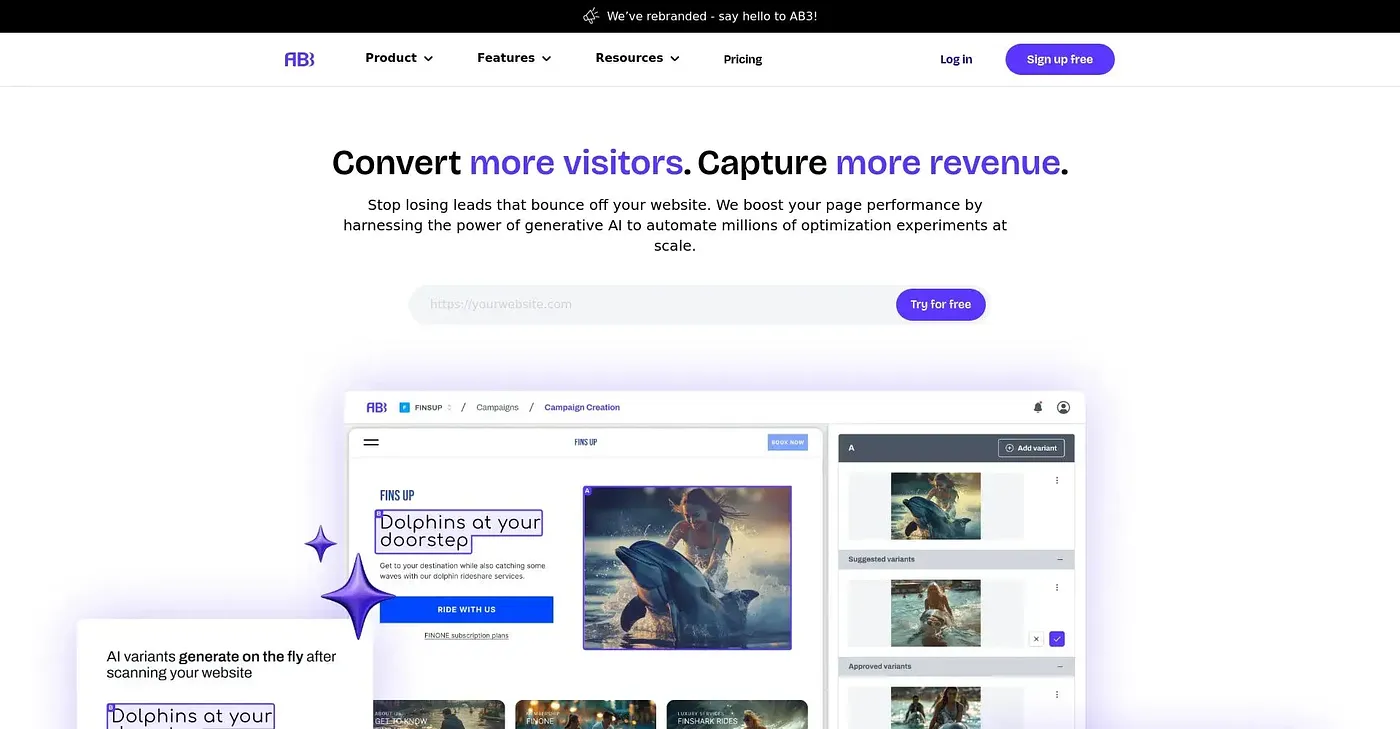1400x729 pixels.
Task: Click the AB3 logo in the site navigation
Action: pyautogui.click(x=299, y=59)
